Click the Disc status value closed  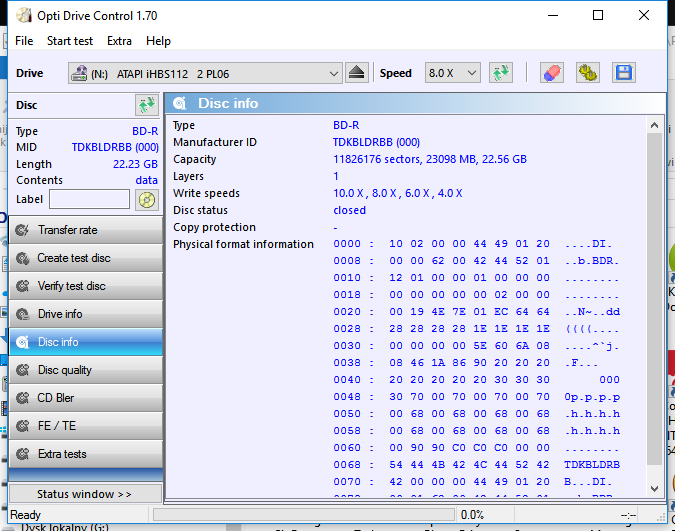pyautogui.click(x=350, y=210)
